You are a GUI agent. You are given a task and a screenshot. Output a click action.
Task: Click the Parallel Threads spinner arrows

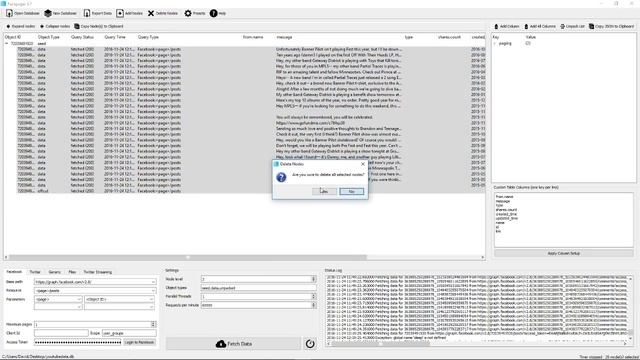click(x=313, y=296)
